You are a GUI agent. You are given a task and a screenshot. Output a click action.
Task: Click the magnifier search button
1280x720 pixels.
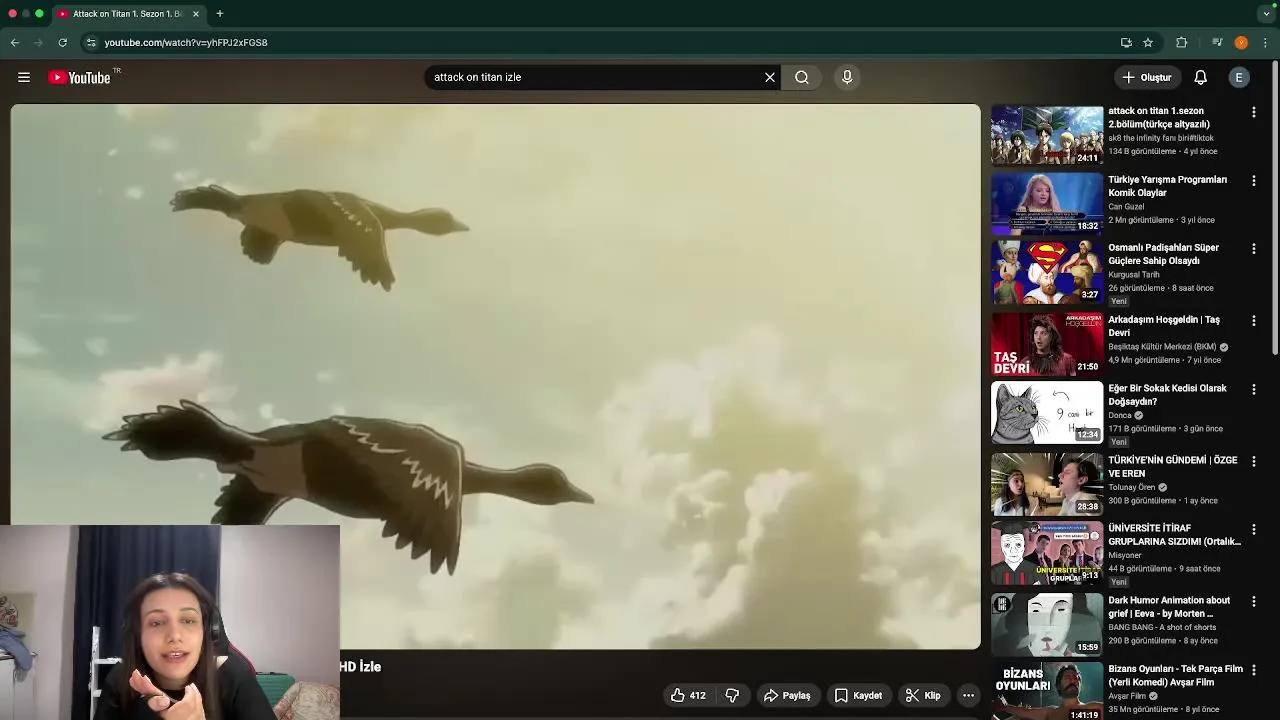pyautogui.click(x=802, y=77)
